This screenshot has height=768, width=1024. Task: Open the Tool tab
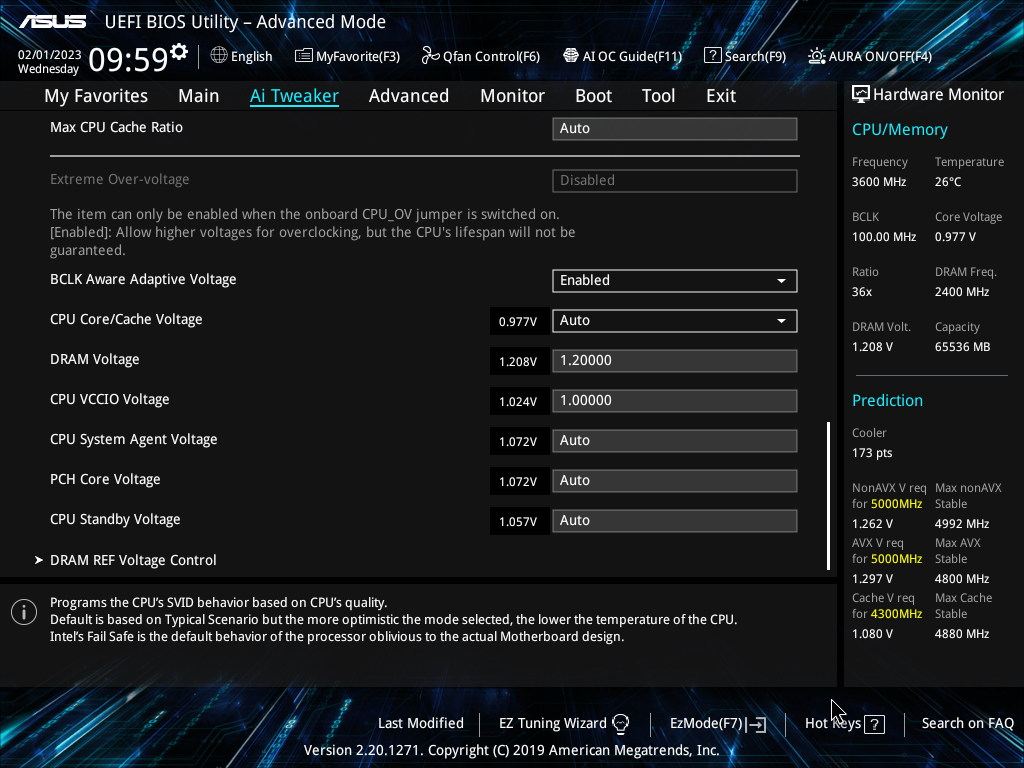(658, 95)
